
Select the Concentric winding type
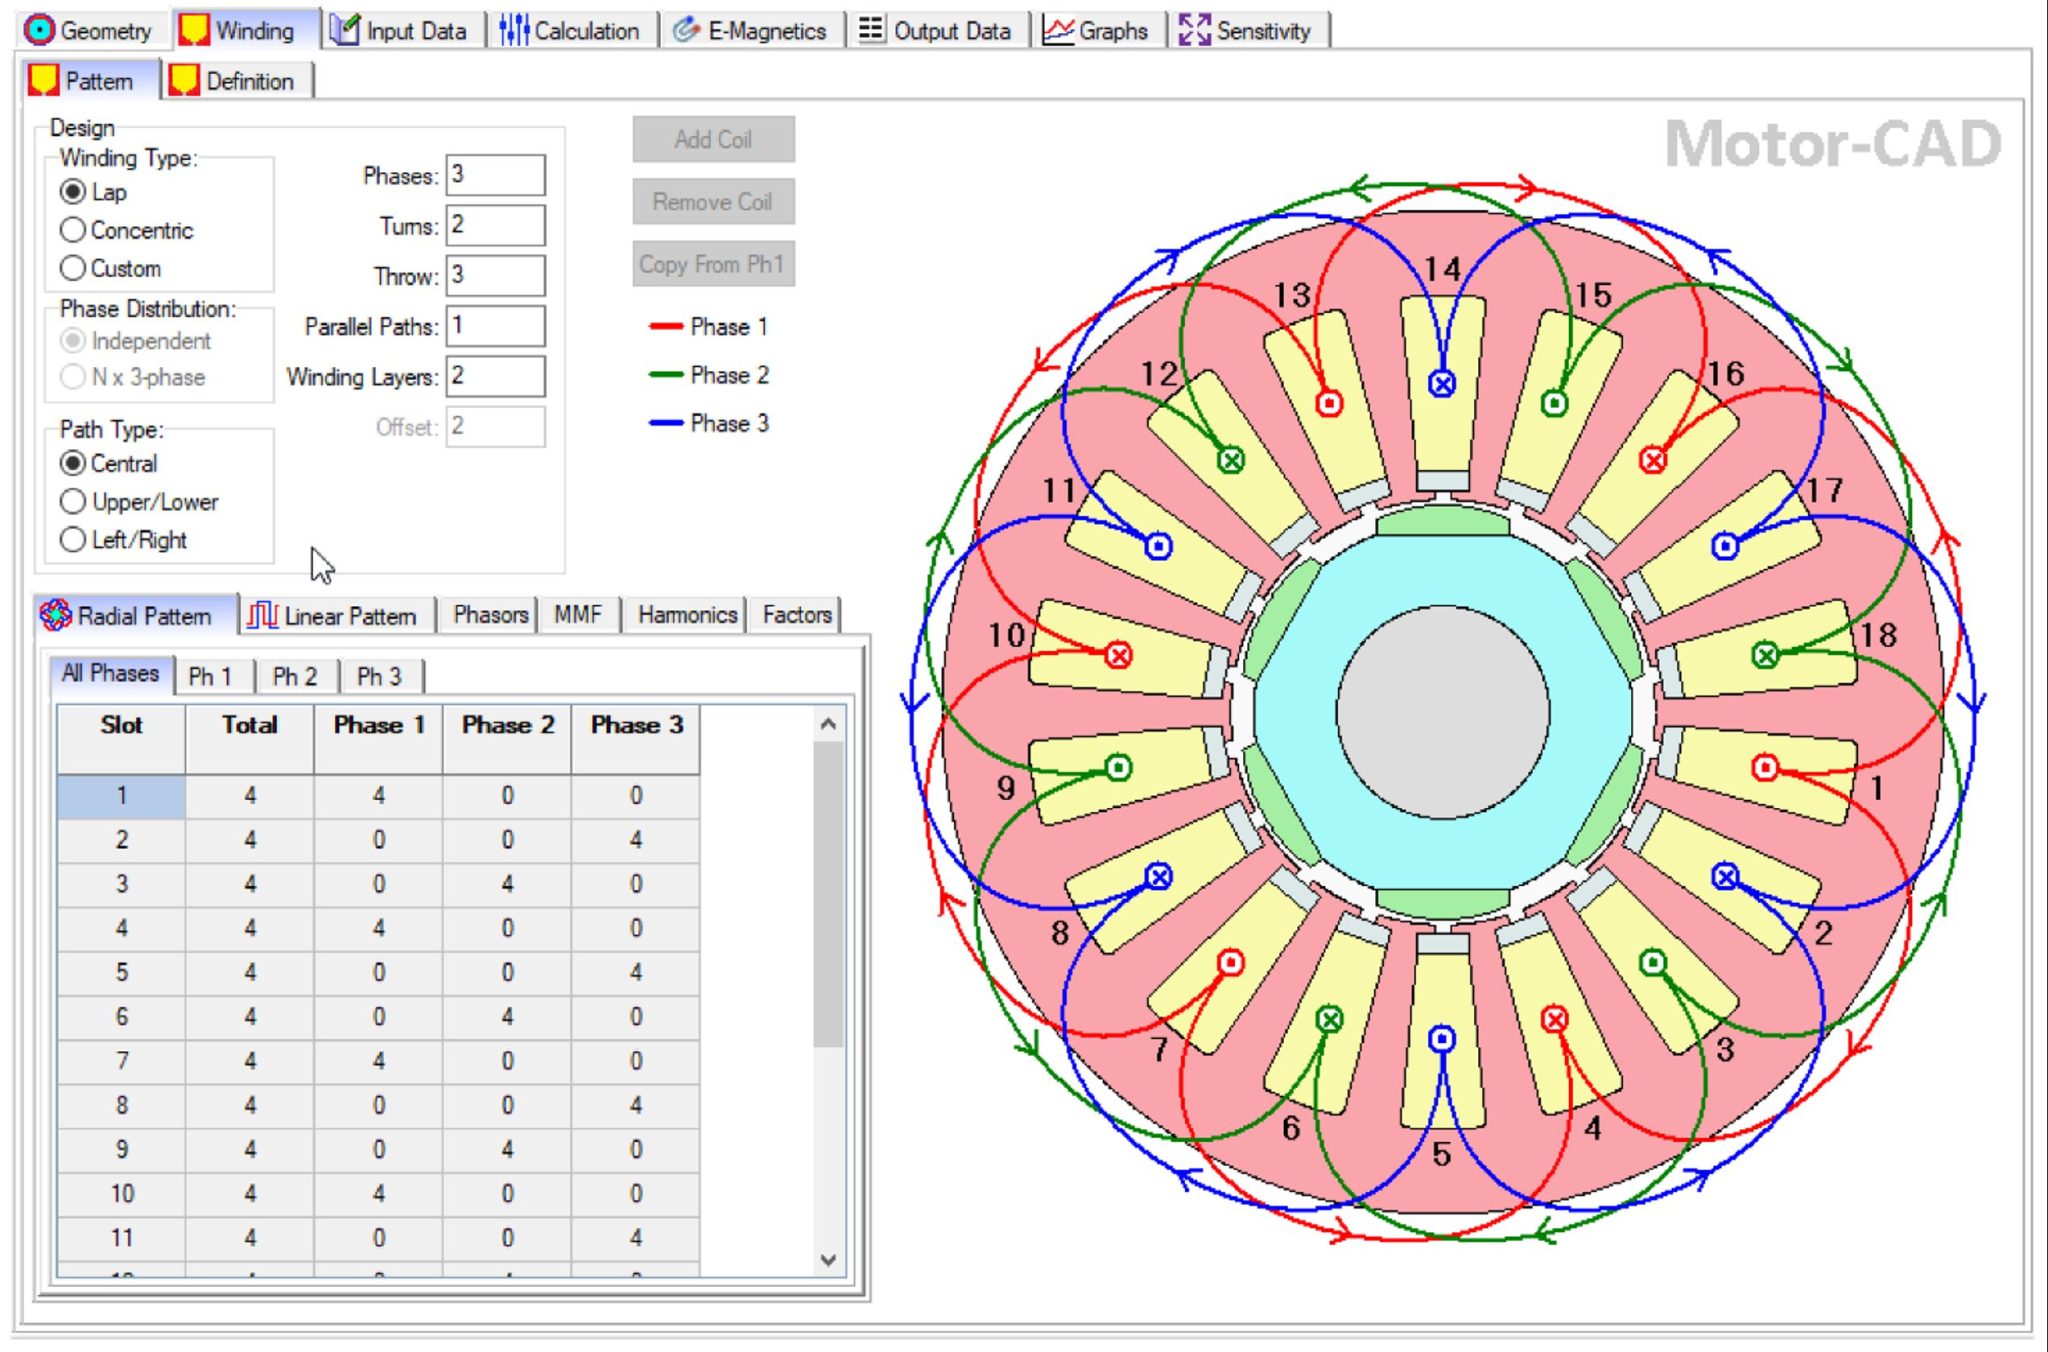coord(73,230)
